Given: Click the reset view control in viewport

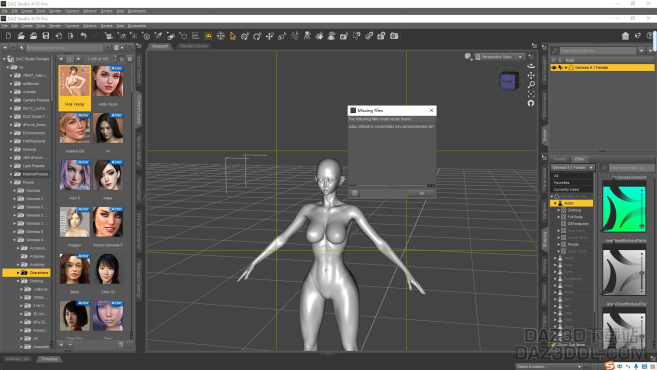Looking at the screenshot, I should (x=531, y=103).
